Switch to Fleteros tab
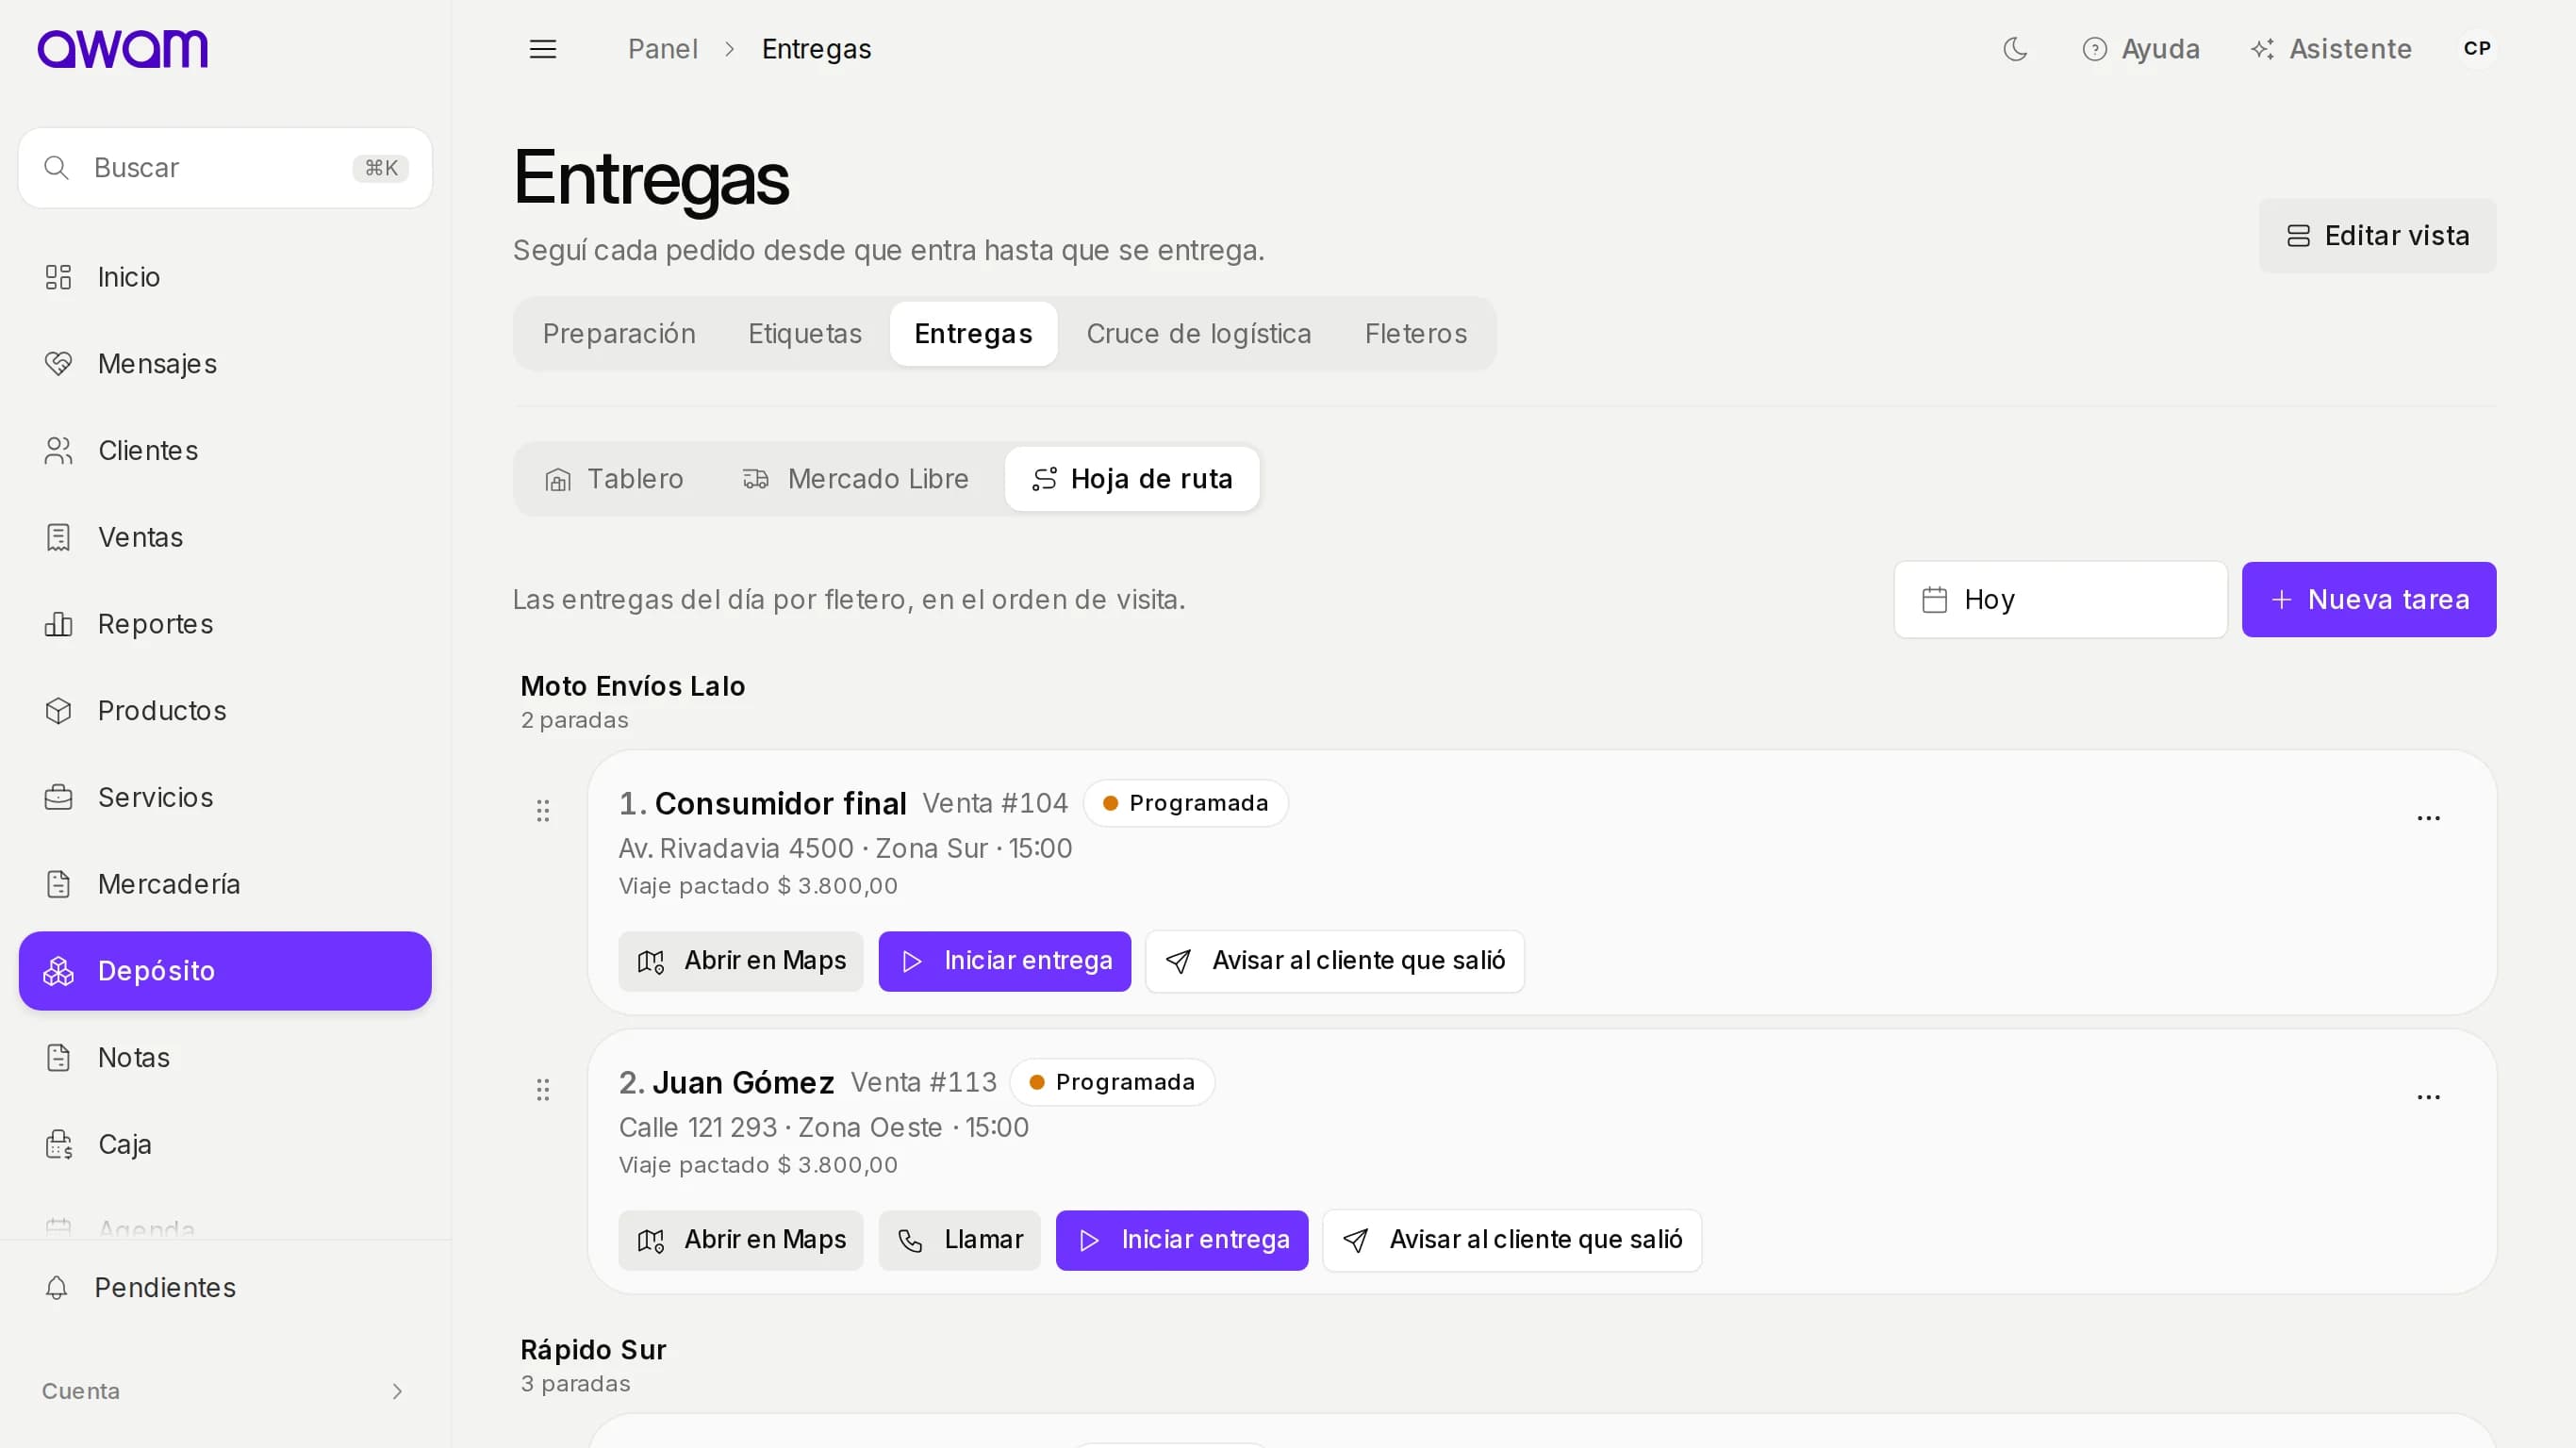This screenshot has height=1448, width=2576. [x=1416, y=334]
